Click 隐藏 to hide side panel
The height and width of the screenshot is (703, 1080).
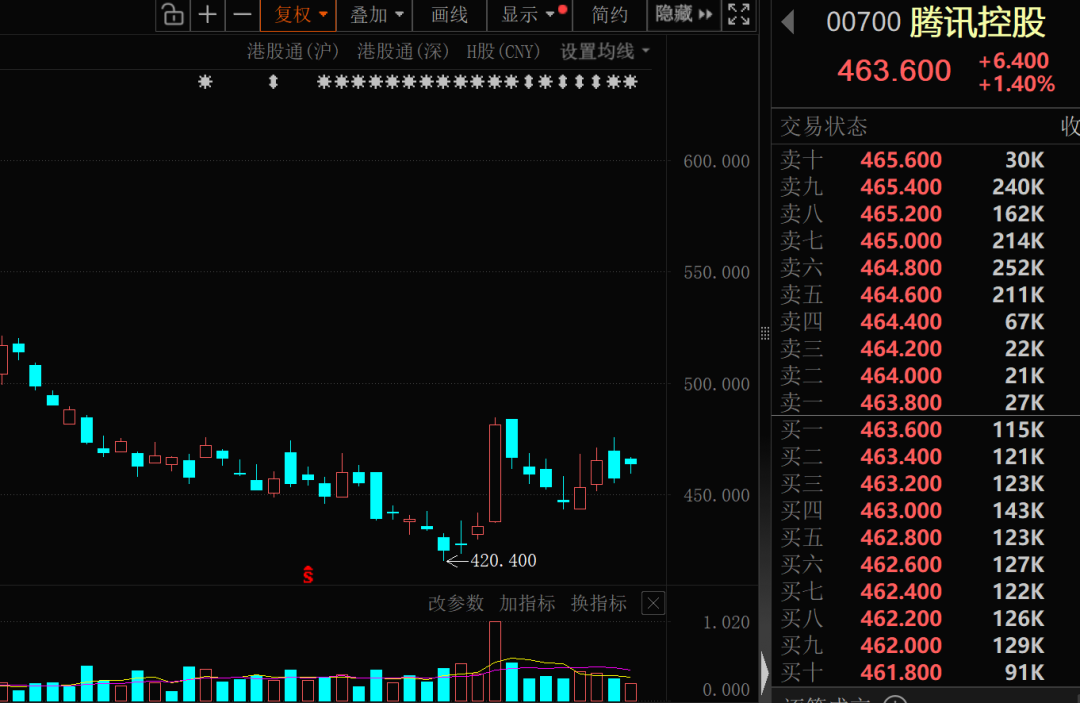684,14
